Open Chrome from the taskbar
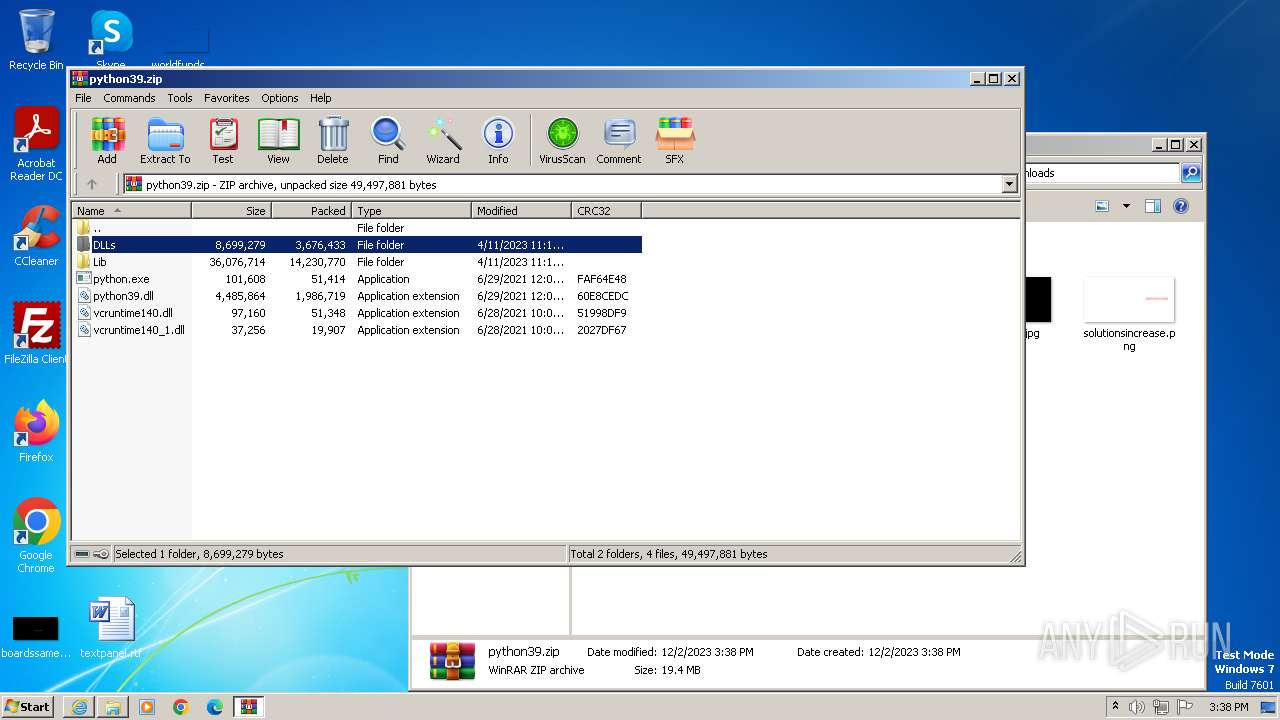 coord(181,707)
